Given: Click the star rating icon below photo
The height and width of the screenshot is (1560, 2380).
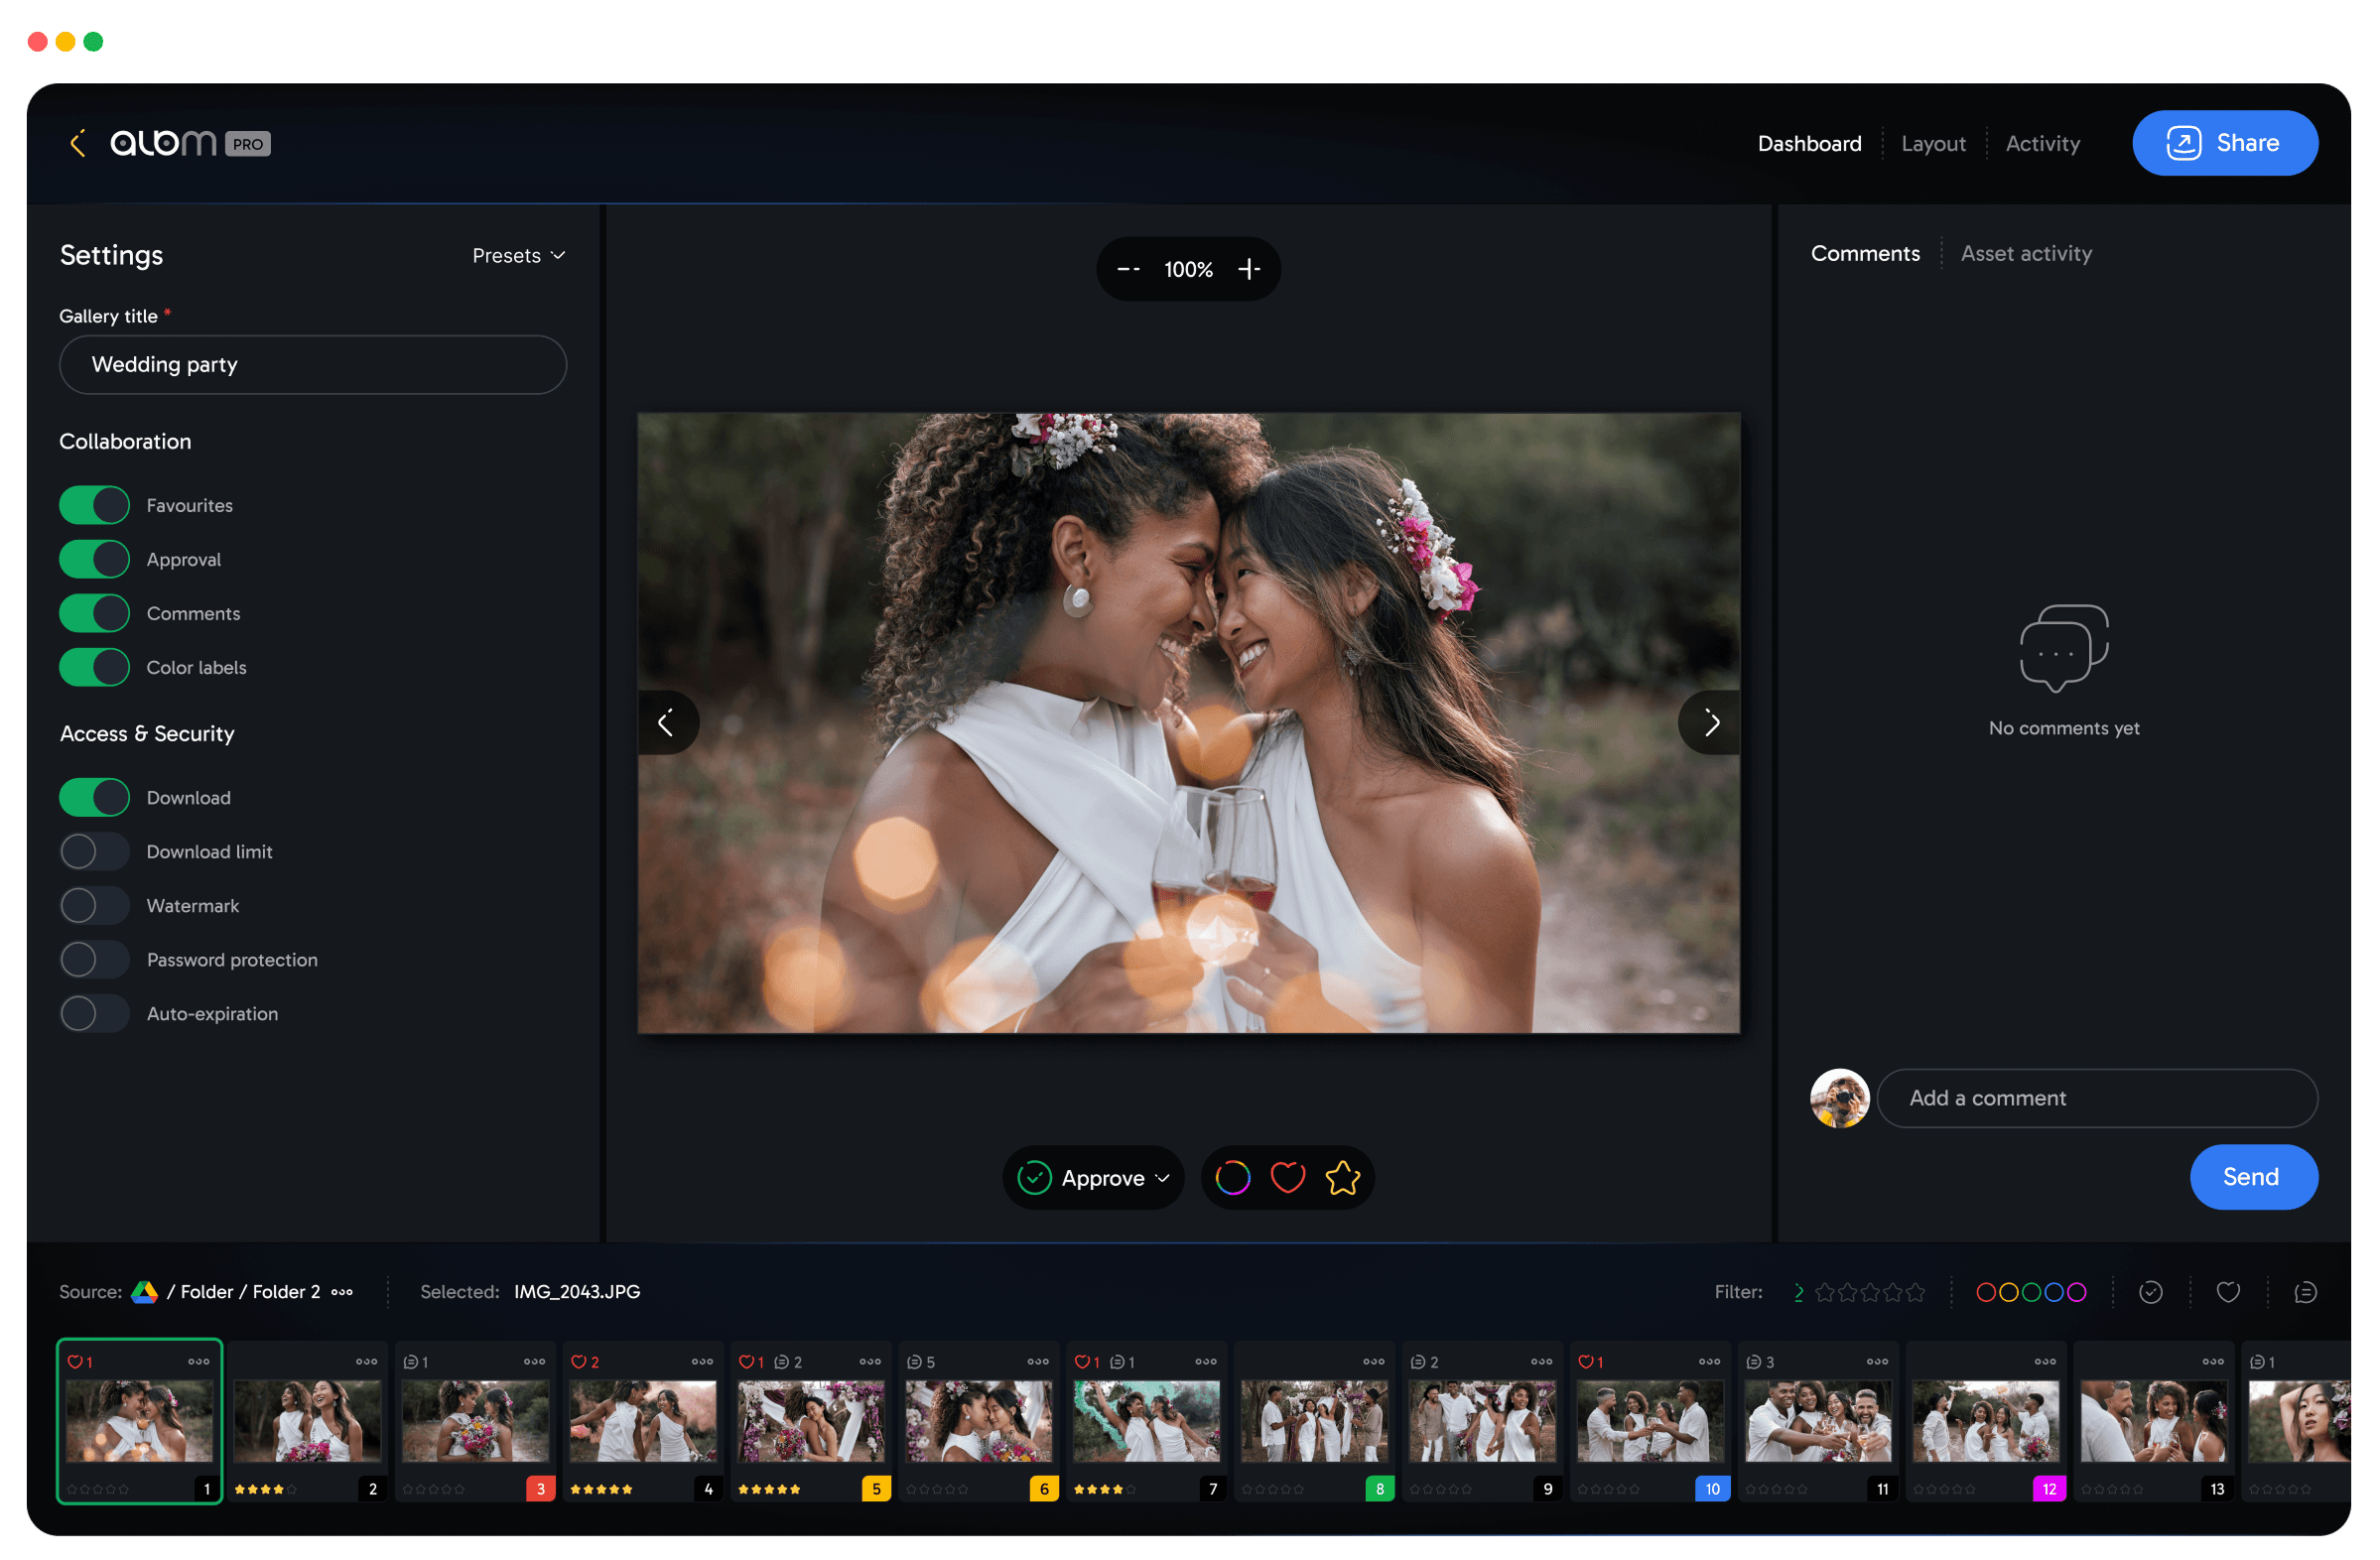Looking at the screenshot, I should point(1342,1177).
